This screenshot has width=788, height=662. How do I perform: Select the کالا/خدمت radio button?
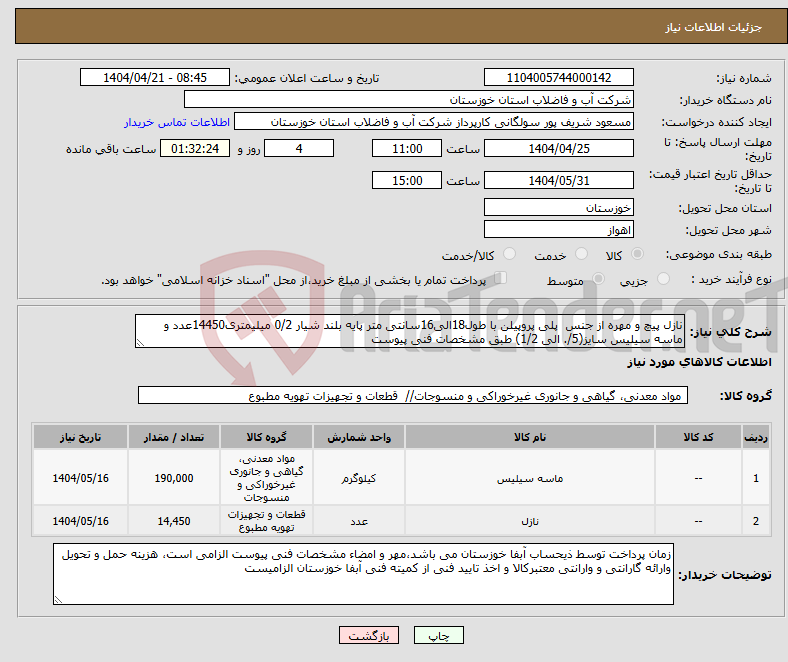[x=510, y=254]
